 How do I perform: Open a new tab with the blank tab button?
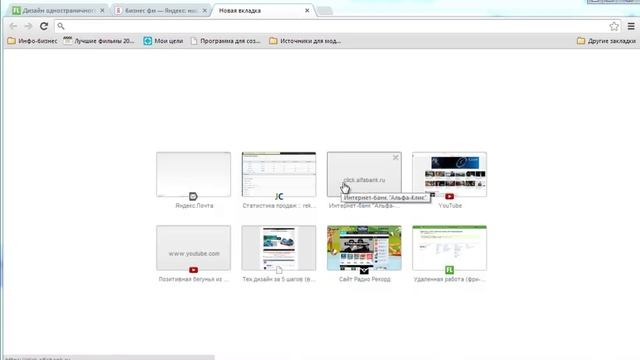[325, 11]
